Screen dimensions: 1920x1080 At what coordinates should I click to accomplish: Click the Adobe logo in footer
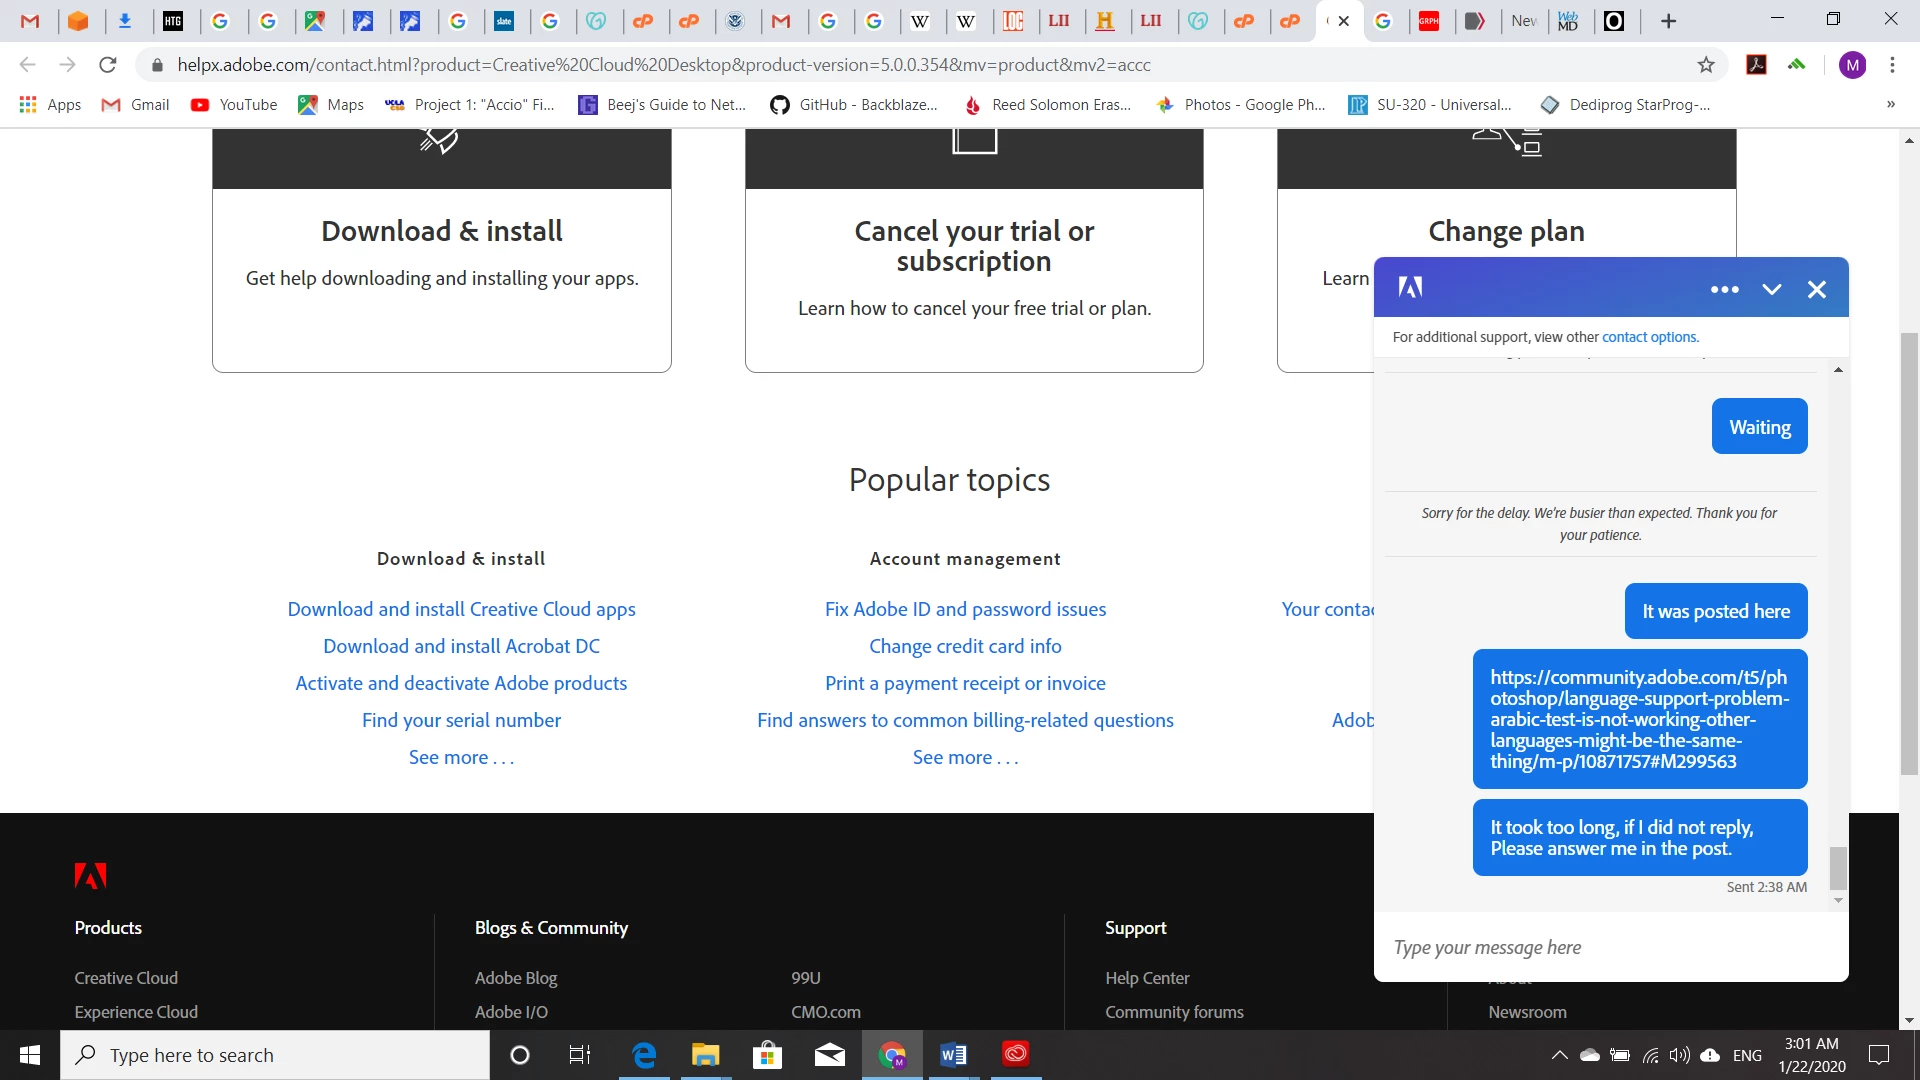90,876
